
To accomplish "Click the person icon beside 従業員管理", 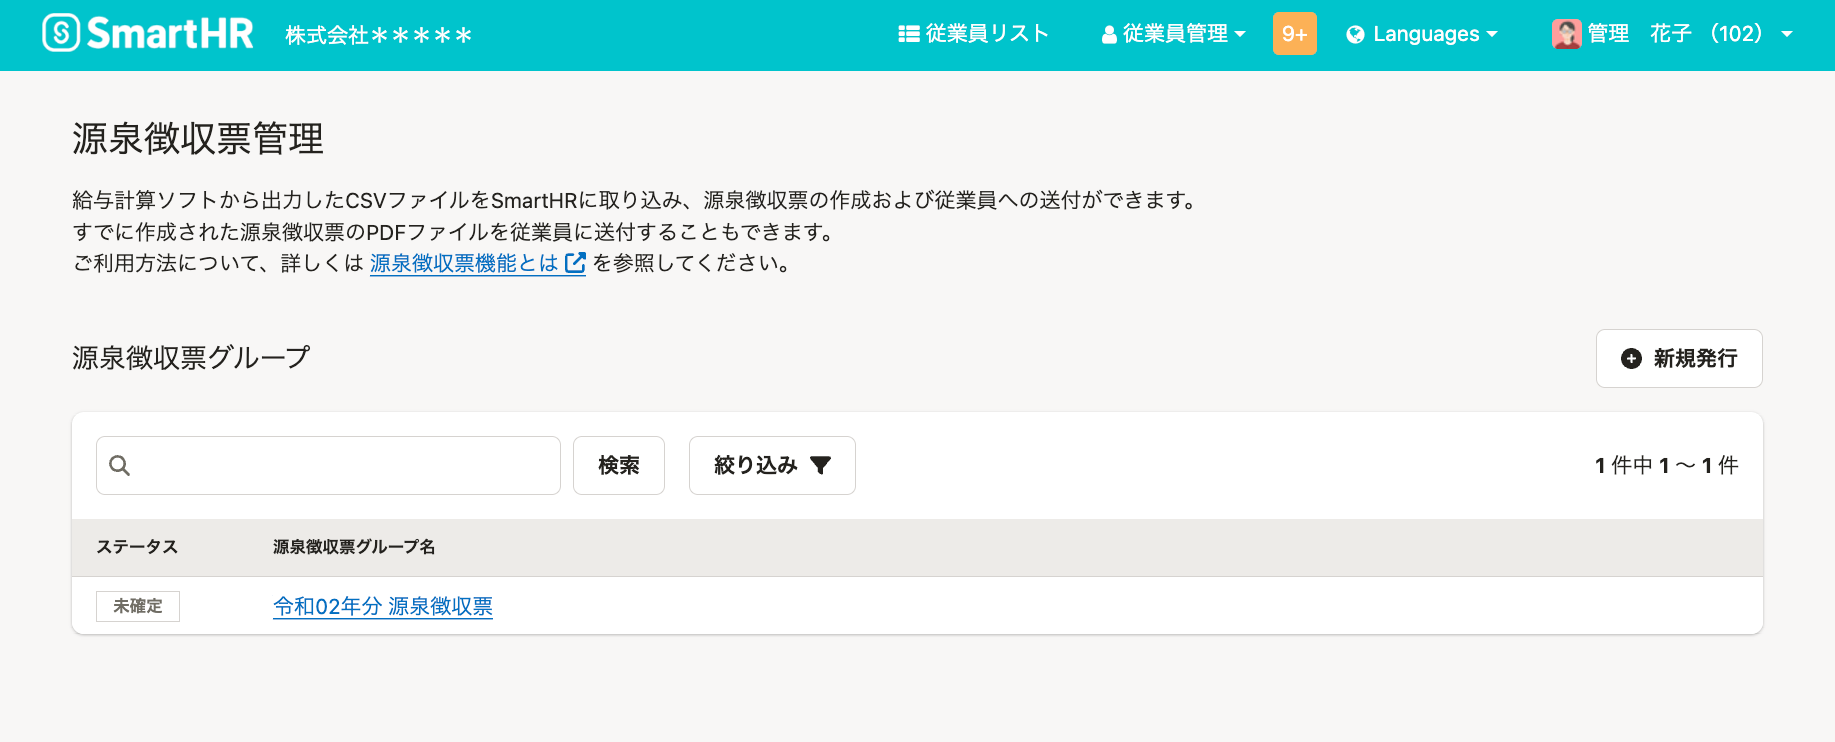I will [x=1108, y=35].
